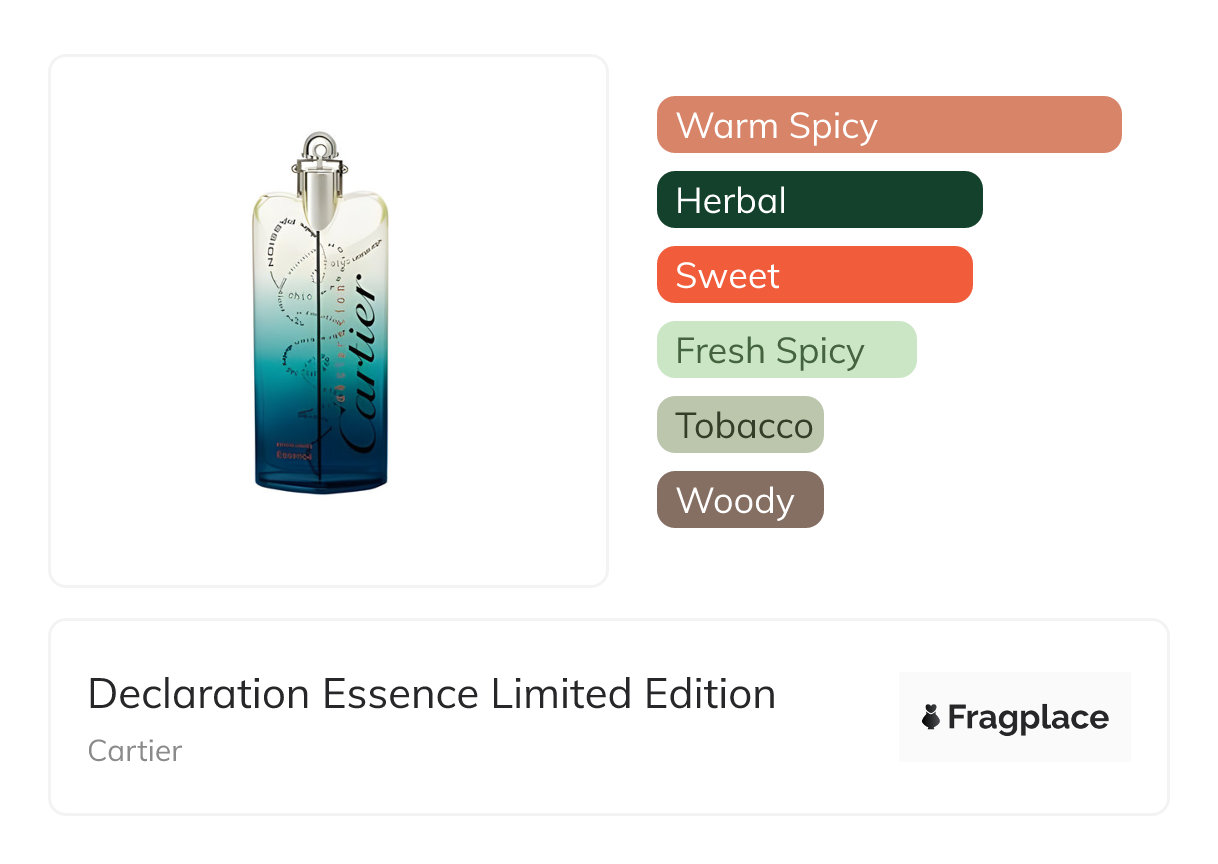Pick the light green Fresh Spicy accord
Image resolution: width=1218 pixels, height=864 pixels.
click(786, 350)
